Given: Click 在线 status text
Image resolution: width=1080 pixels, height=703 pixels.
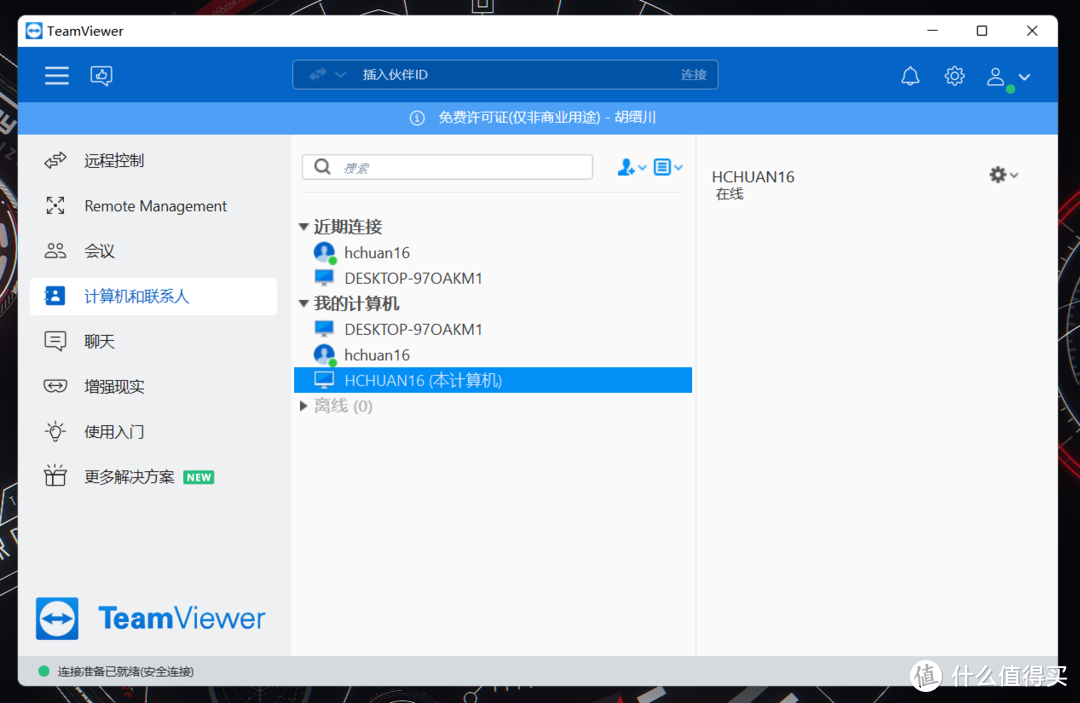Looking at the screenshot, I should (x=729, y=194).
